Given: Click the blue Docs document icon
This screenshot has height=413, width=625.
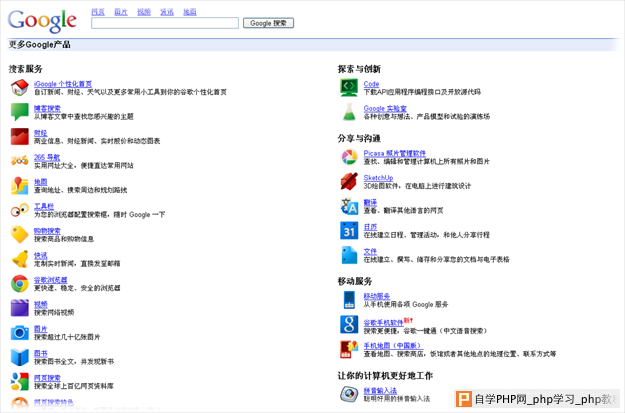Looking at the screenshot, I should click(x=349, y=255).
